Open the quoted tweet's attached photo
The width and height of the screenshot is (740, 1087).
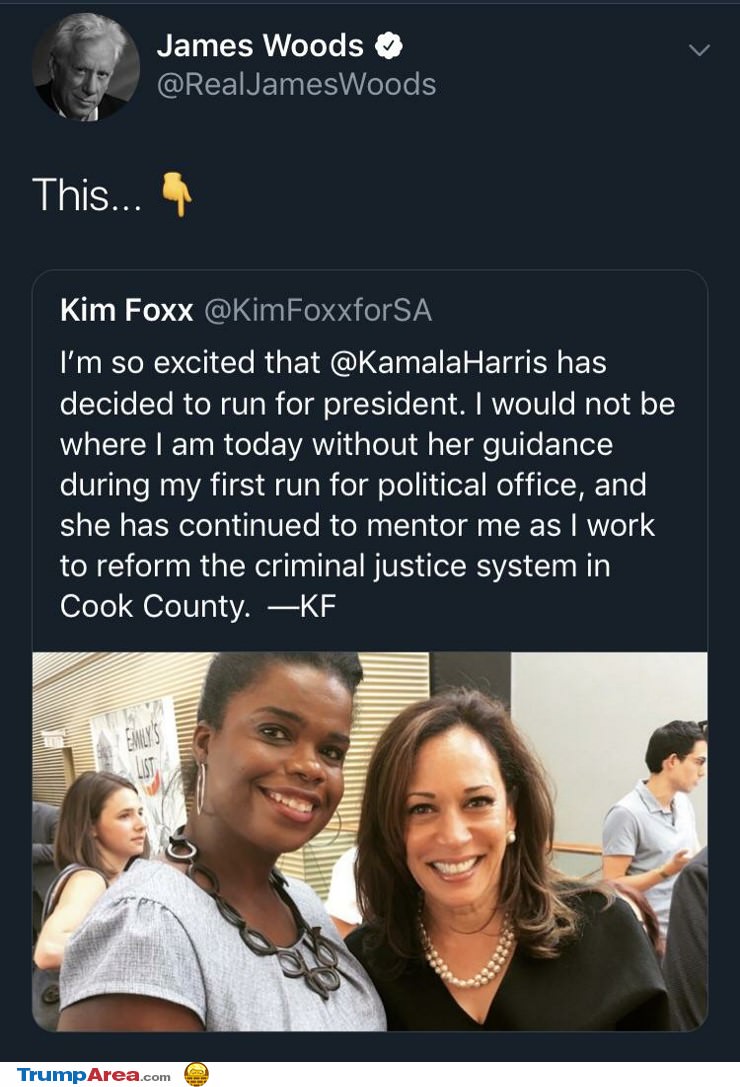tap(370, 840)
